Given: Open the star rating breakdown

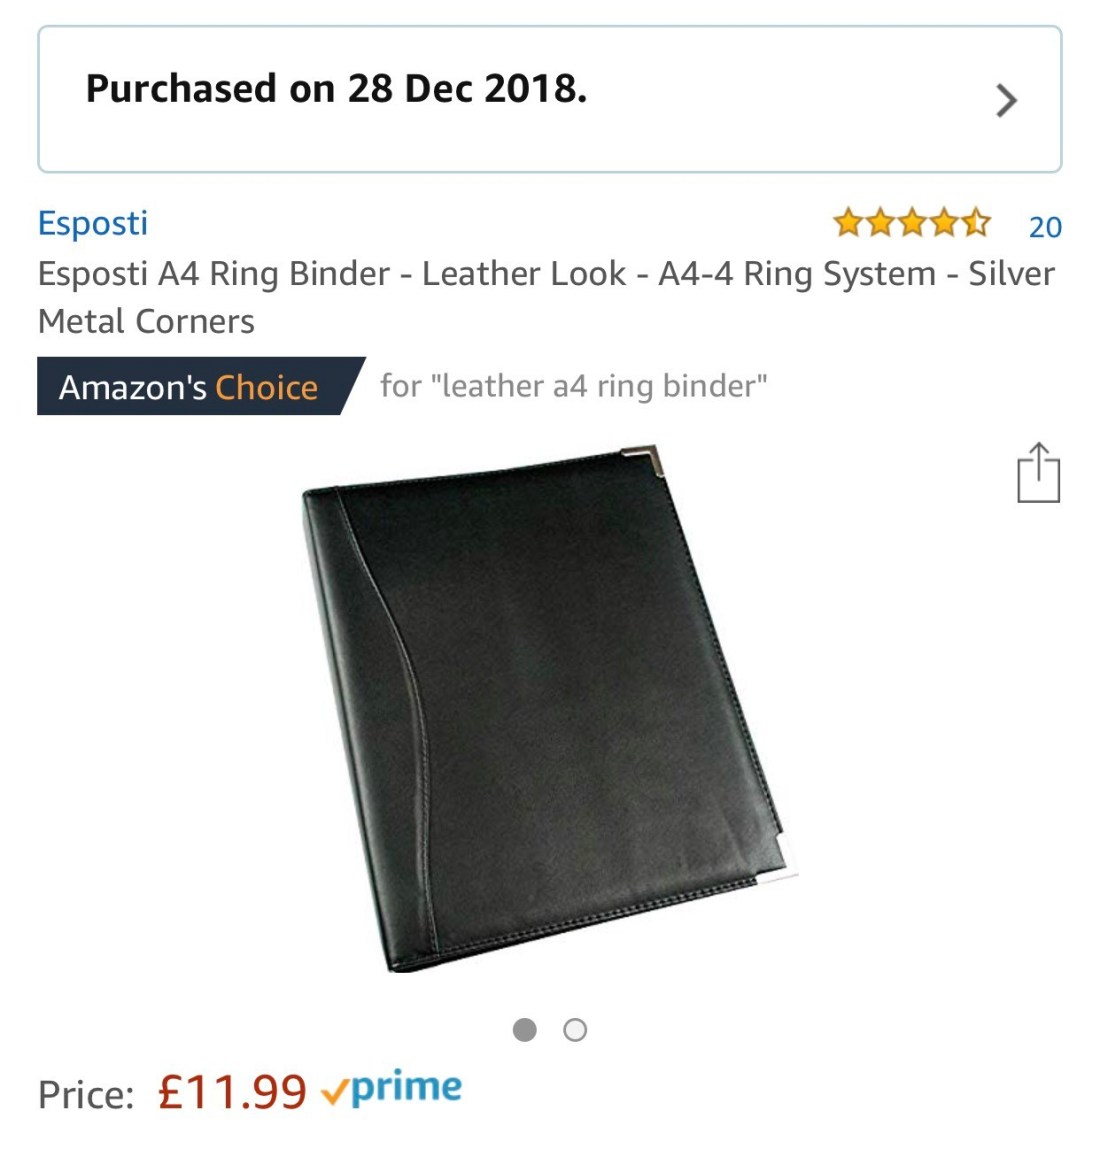Looking at the screenshot, I should click(912, 223).
